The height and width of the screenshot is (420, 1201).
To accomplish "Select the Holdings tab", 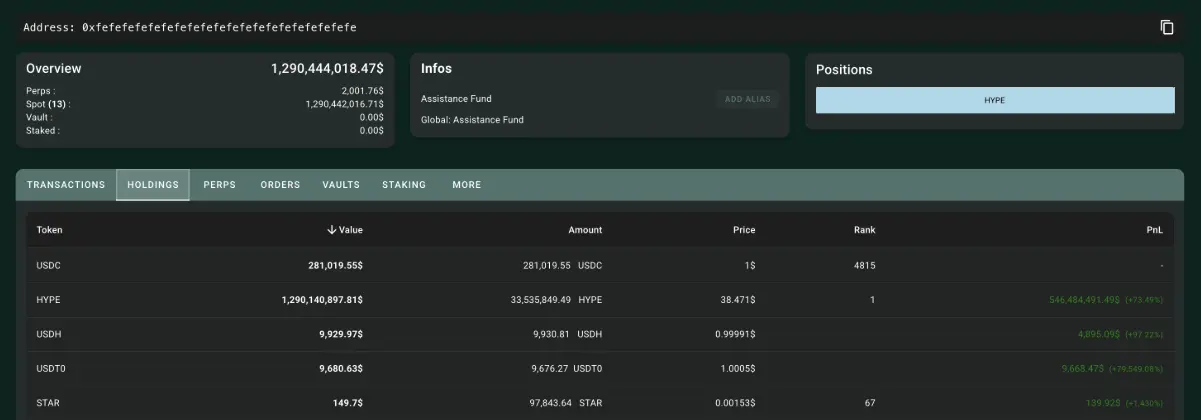I will [x=153, y=185].
